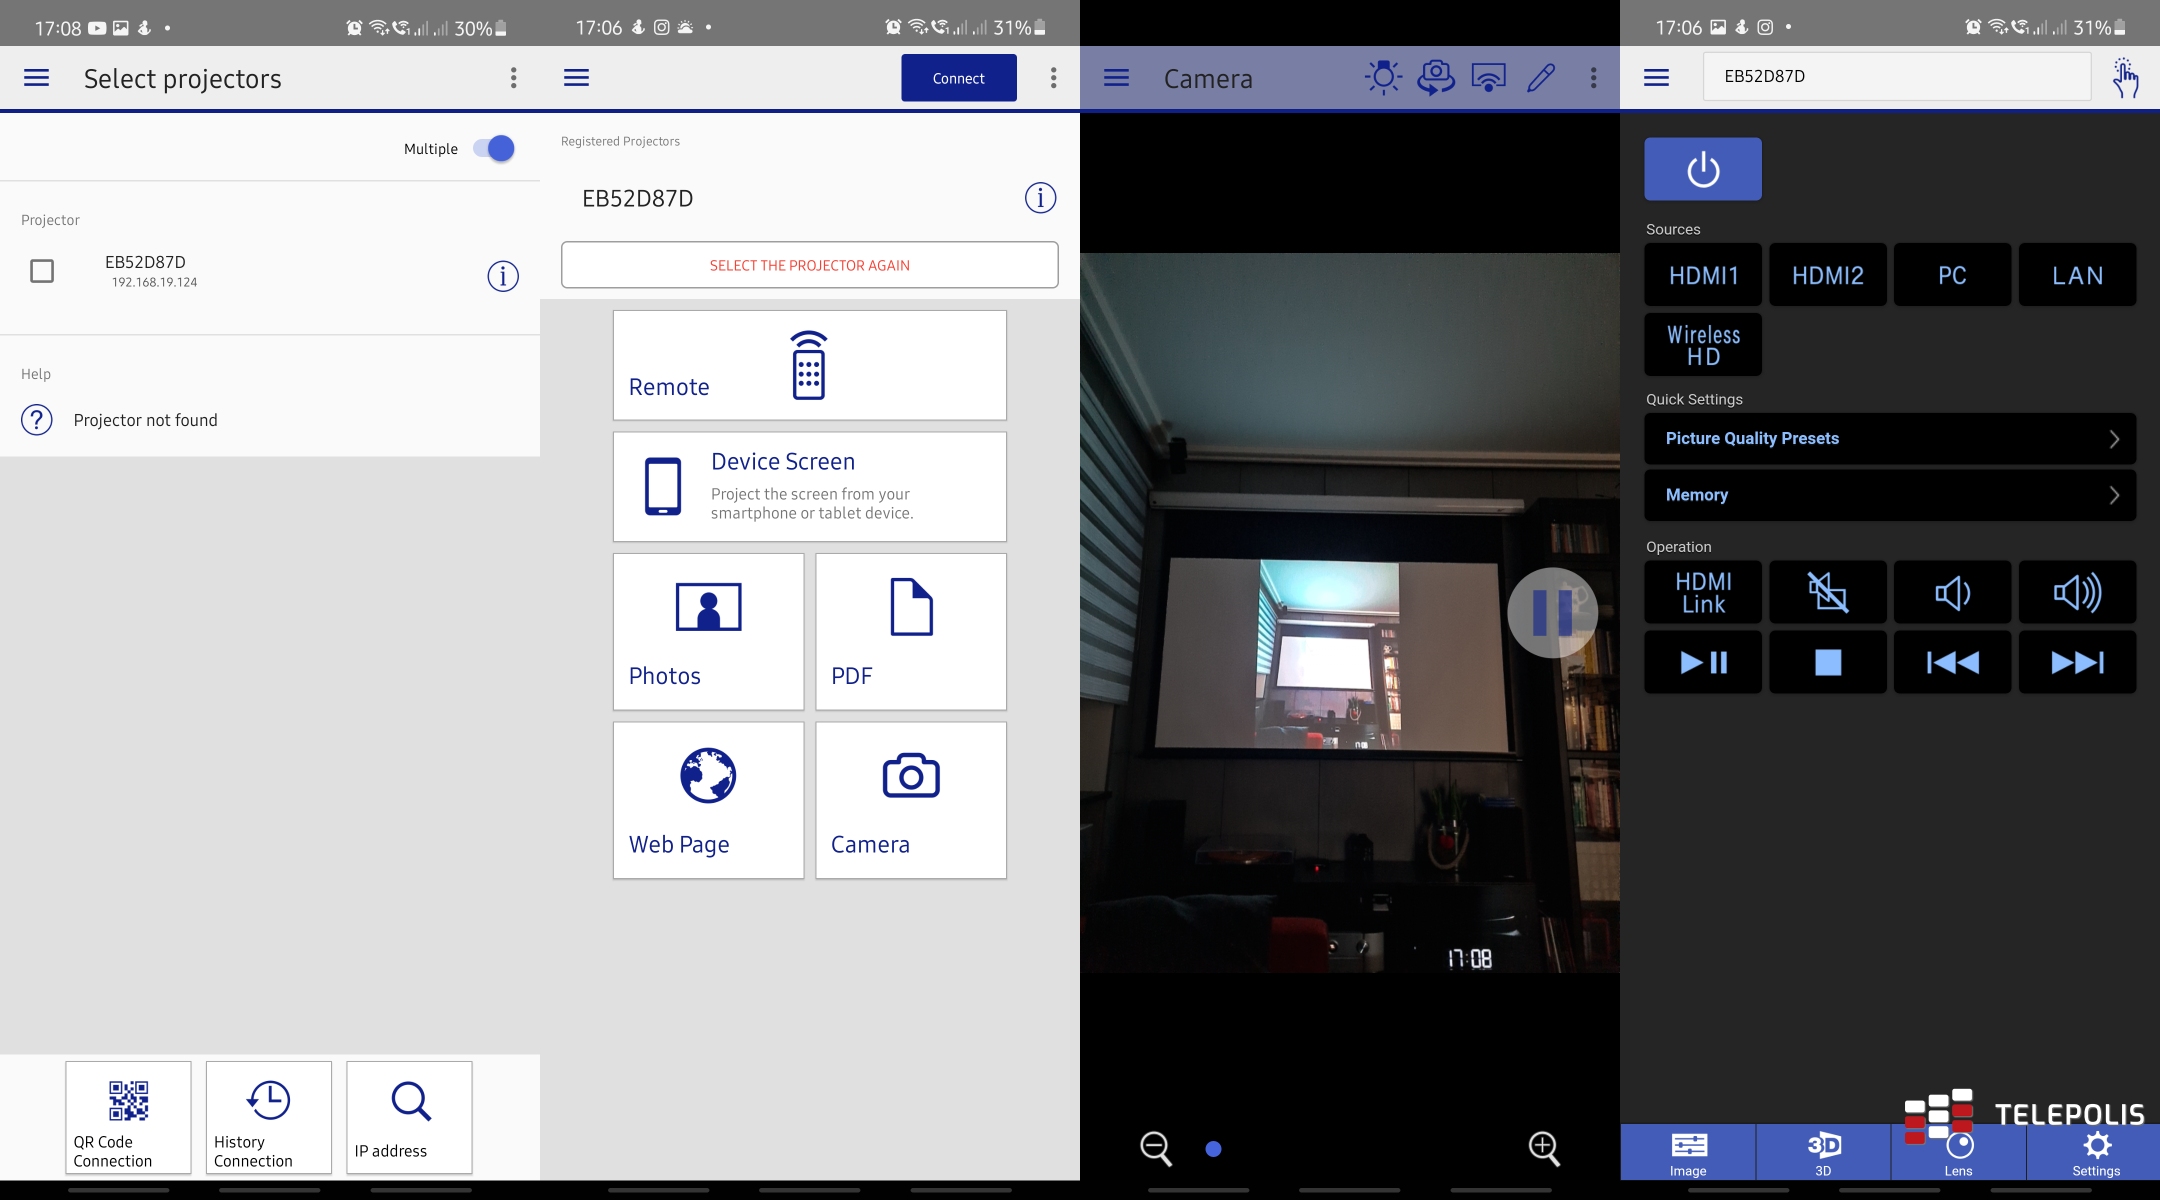Image resolution: width=2160 pixels, height=1200 pixels.
Task: Tap the blue power button
Action: tap(1702, 169)
